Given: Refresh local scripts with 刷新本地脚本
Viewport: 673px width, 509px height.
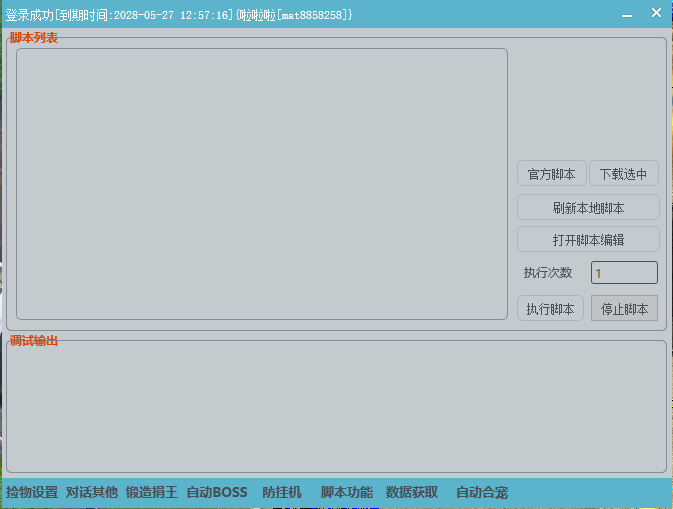Looking at the screenshot, I should click(588, 208).
